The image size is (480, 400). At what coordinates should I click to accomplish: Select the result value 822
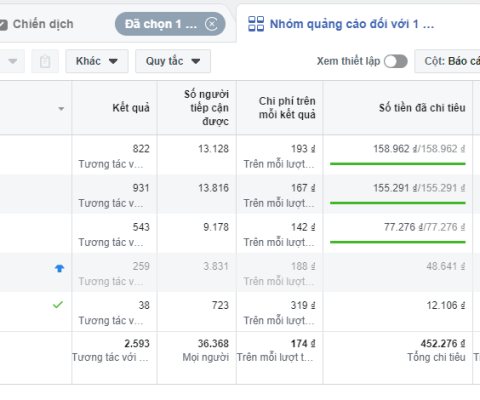(x=141, y=149)
